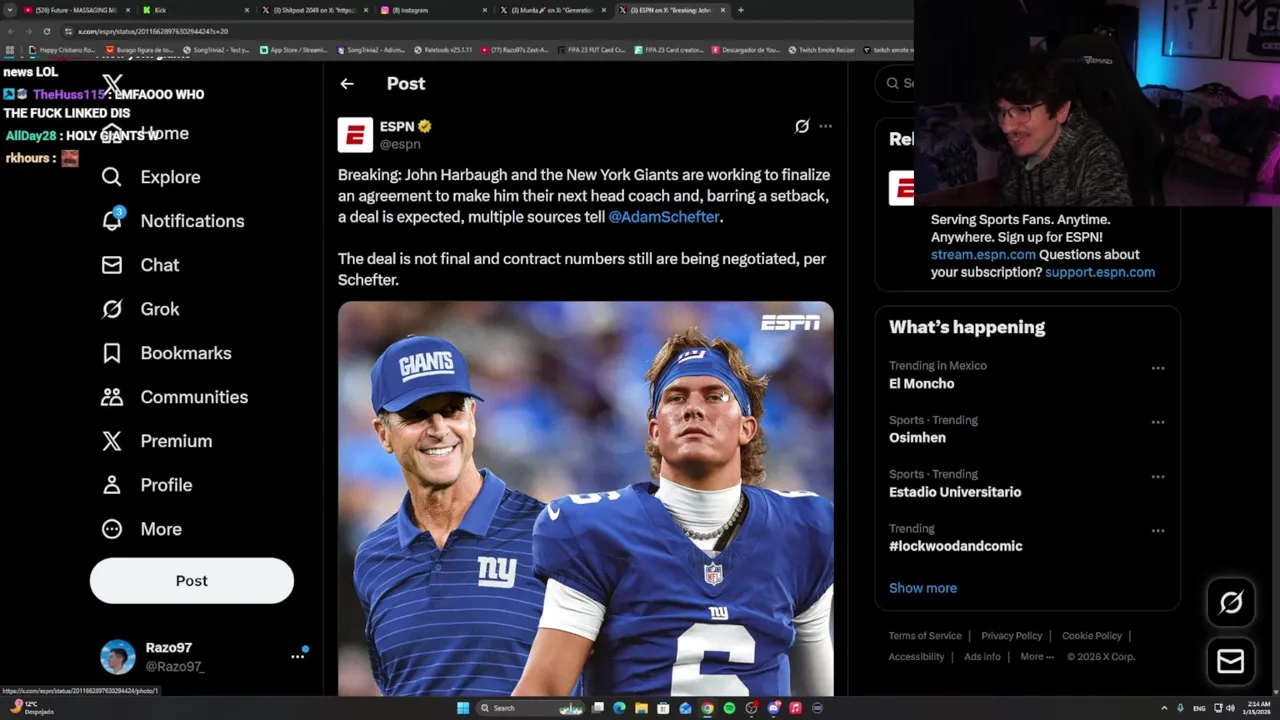The width and height of the screenshot is (1280, 720).
Task: Open Bookmarks in the sidebar
Action: (166, 353)
